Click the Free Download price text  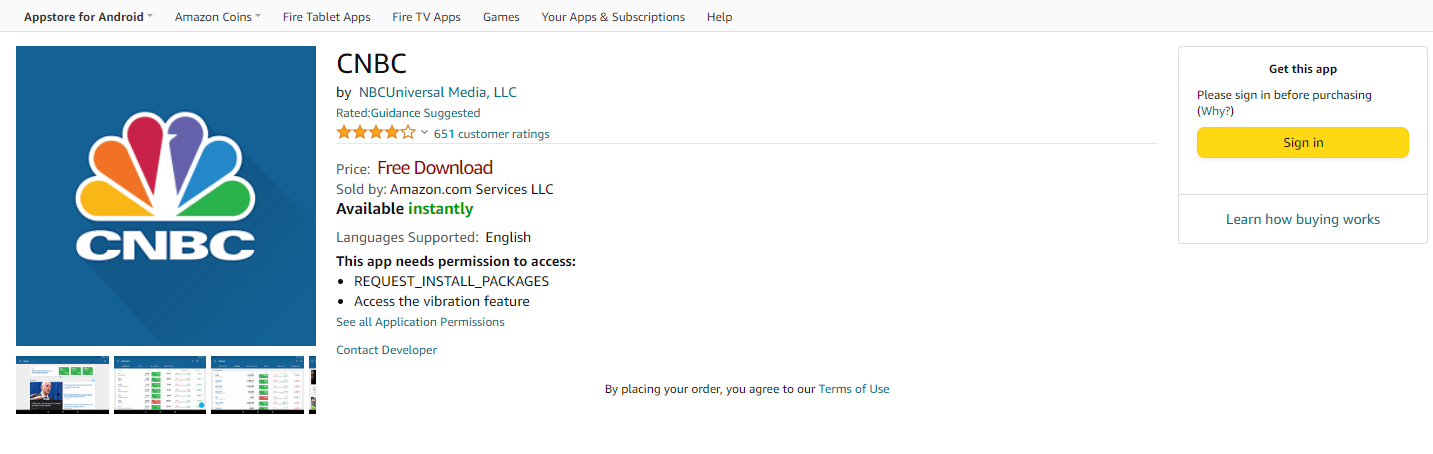click(435, 168)
